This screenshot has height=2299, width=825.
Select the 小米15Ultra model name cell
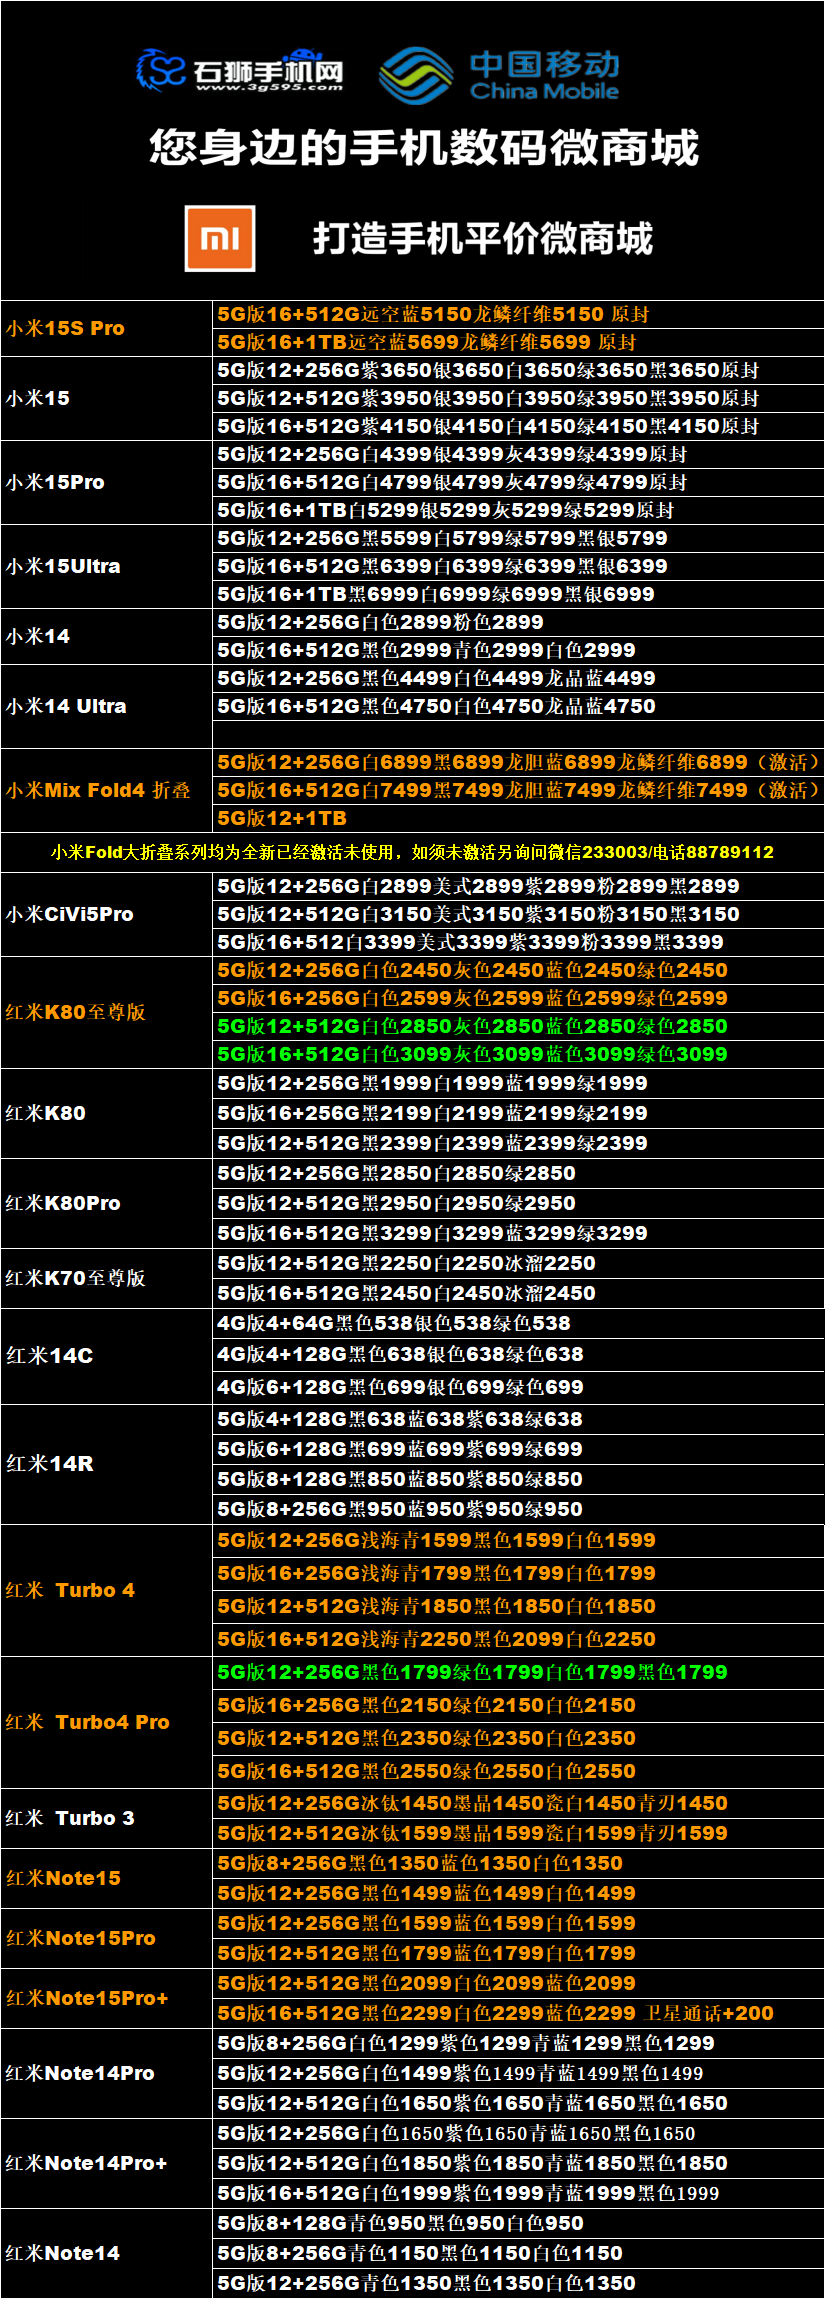click(x=106, y=566)
